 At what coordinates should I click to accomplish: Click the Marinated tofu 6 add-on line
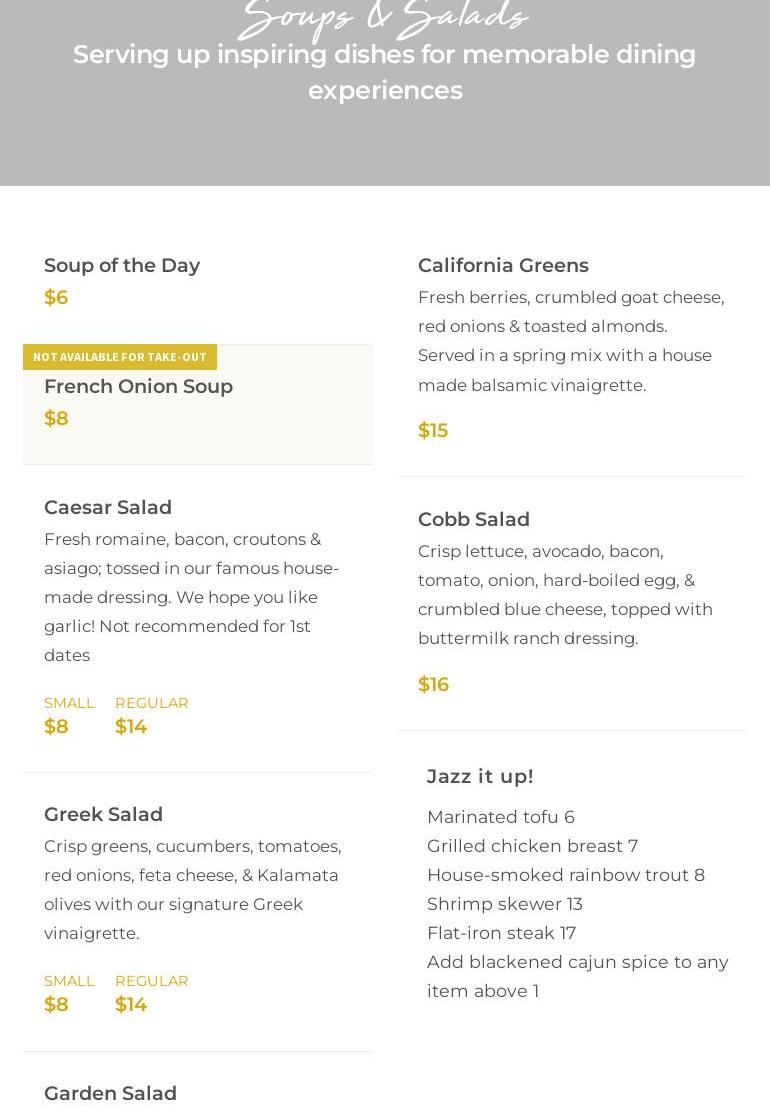point(500,817)
